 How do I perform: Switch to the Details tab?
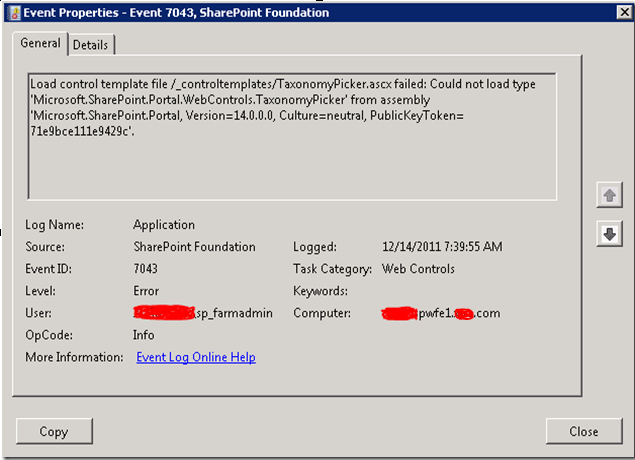[91, 45]
